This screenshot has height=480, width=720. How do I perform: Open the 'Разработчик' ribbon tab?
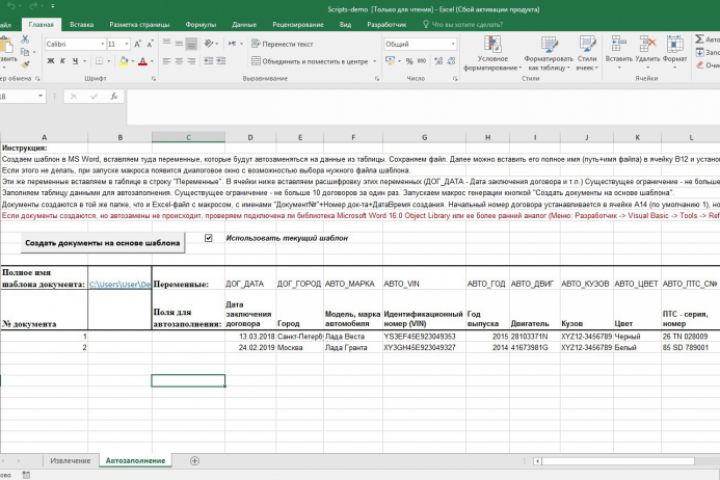pos(387,24)
